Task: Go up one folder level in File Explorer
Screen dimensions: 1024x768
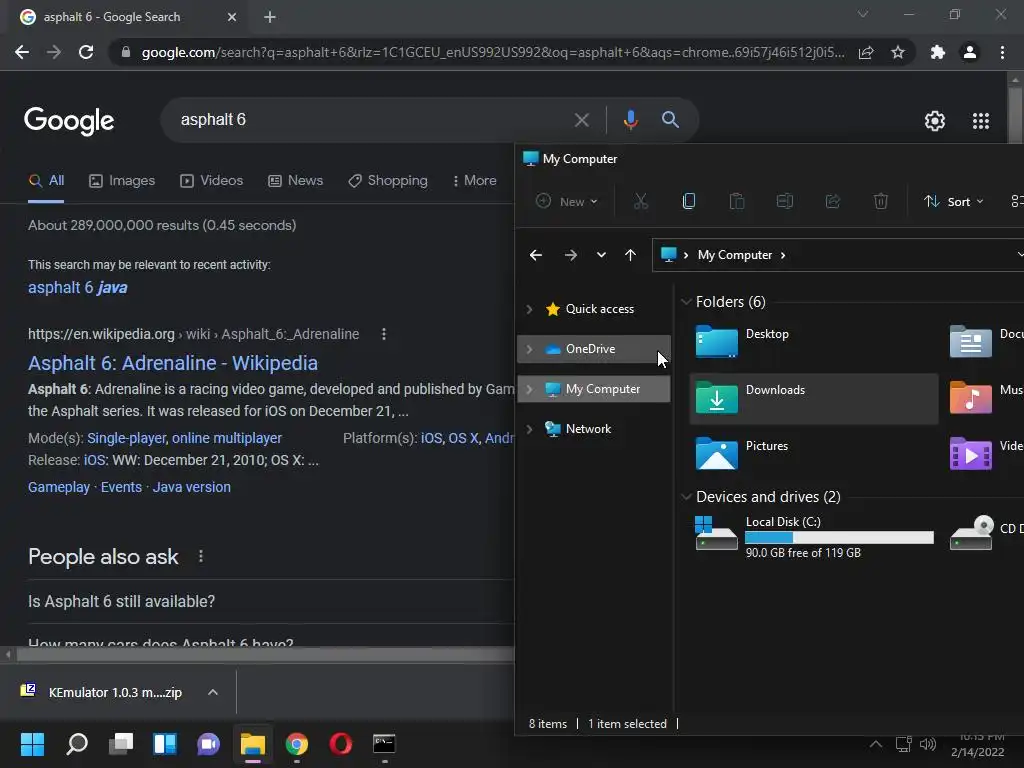Action: point(630,255)
